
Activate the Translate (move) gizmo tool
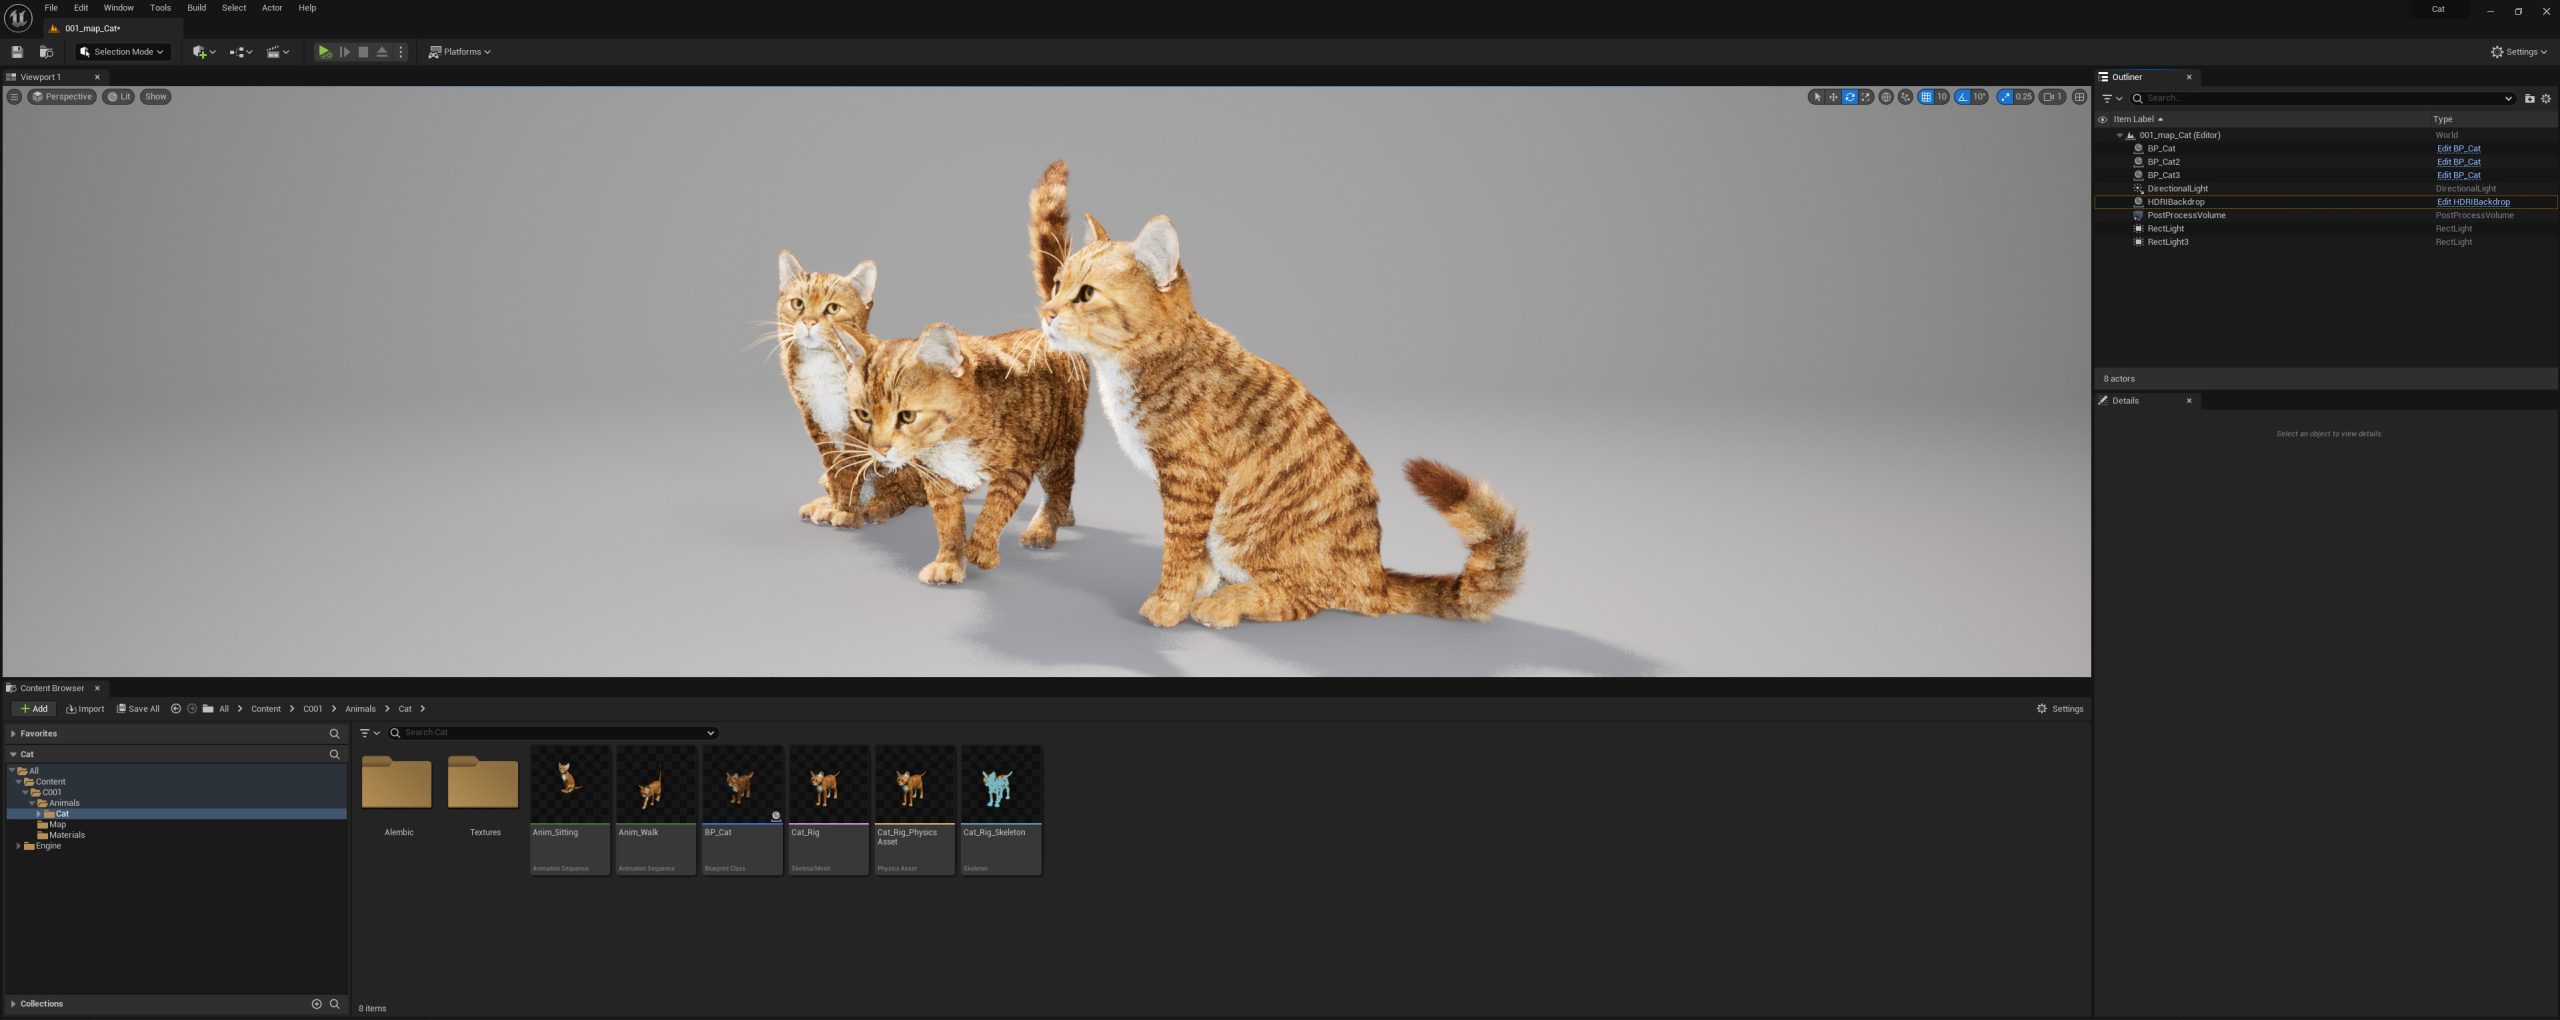click(1833, 97)
